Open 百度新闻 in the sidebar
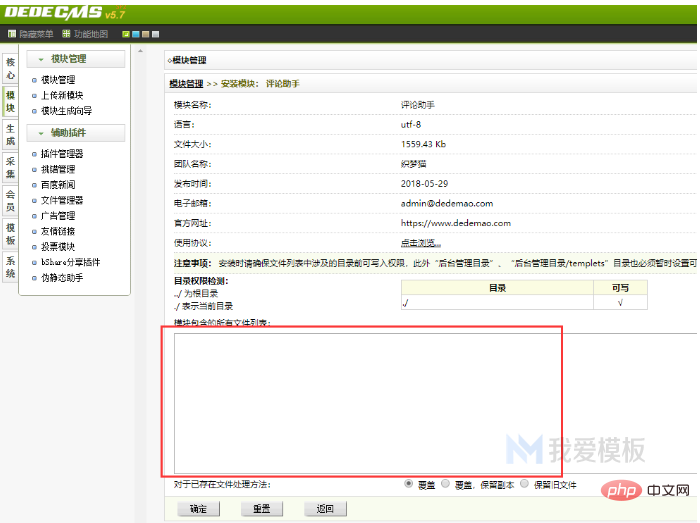700x523 pixels. click(58, 185)
